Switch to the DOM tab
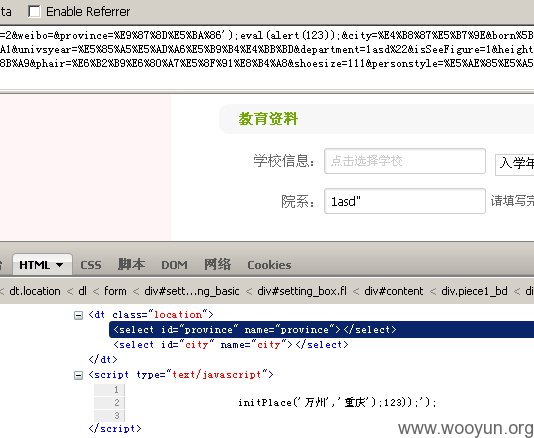534x438 pixels. click(x=174, y=265)
